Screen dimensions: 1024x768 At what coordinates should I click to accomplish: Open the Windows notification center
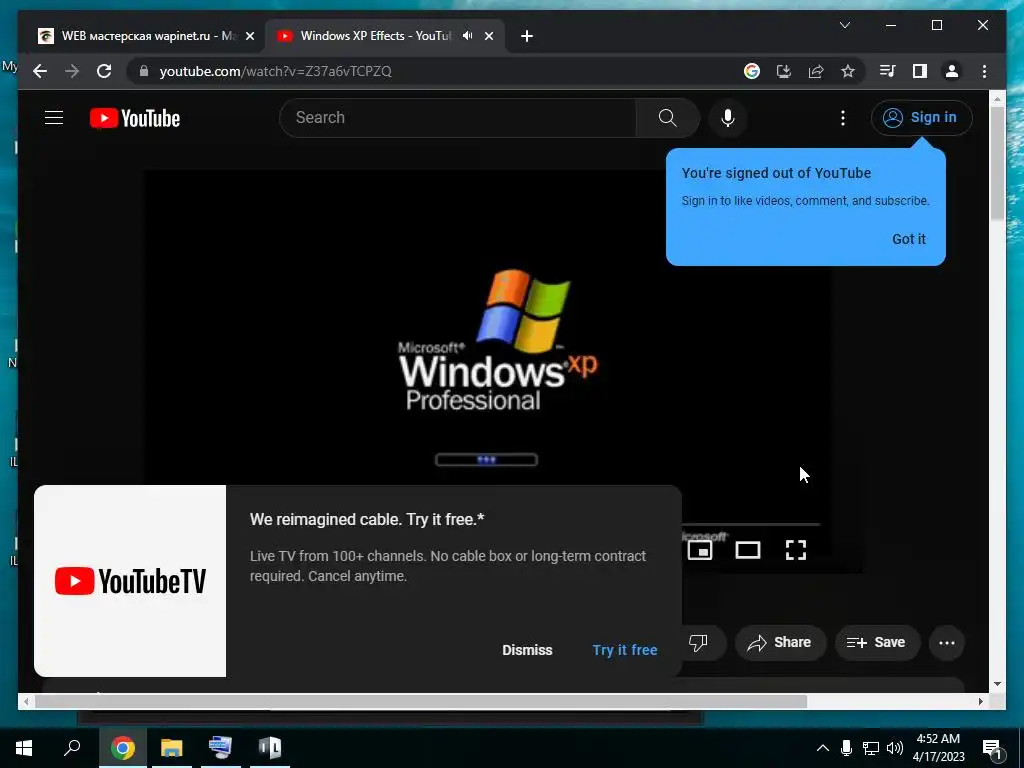992,748
